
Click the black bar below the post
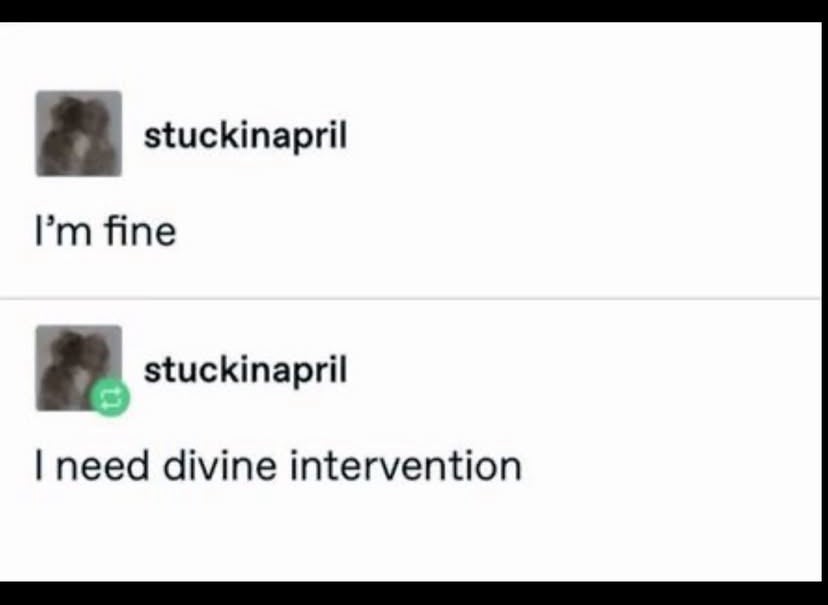(414, 593)
